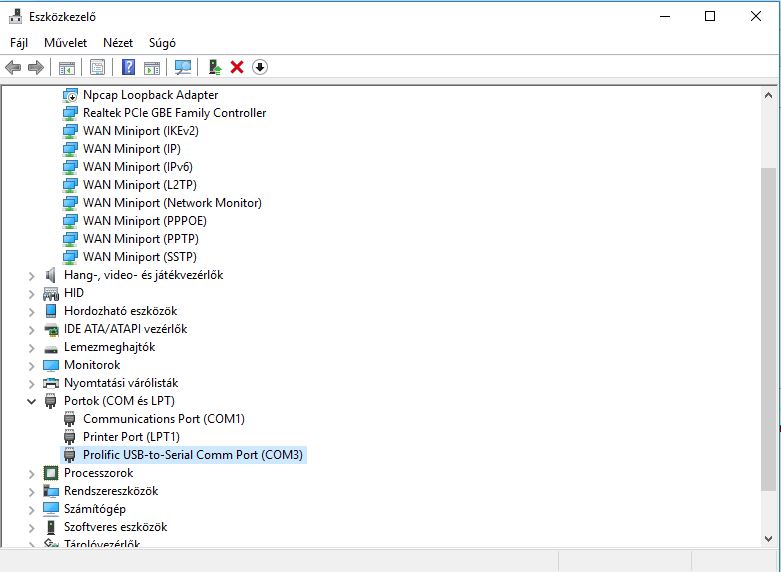Click the red X uninstall device icon
The image size is (781, 572).
(237, 67)
